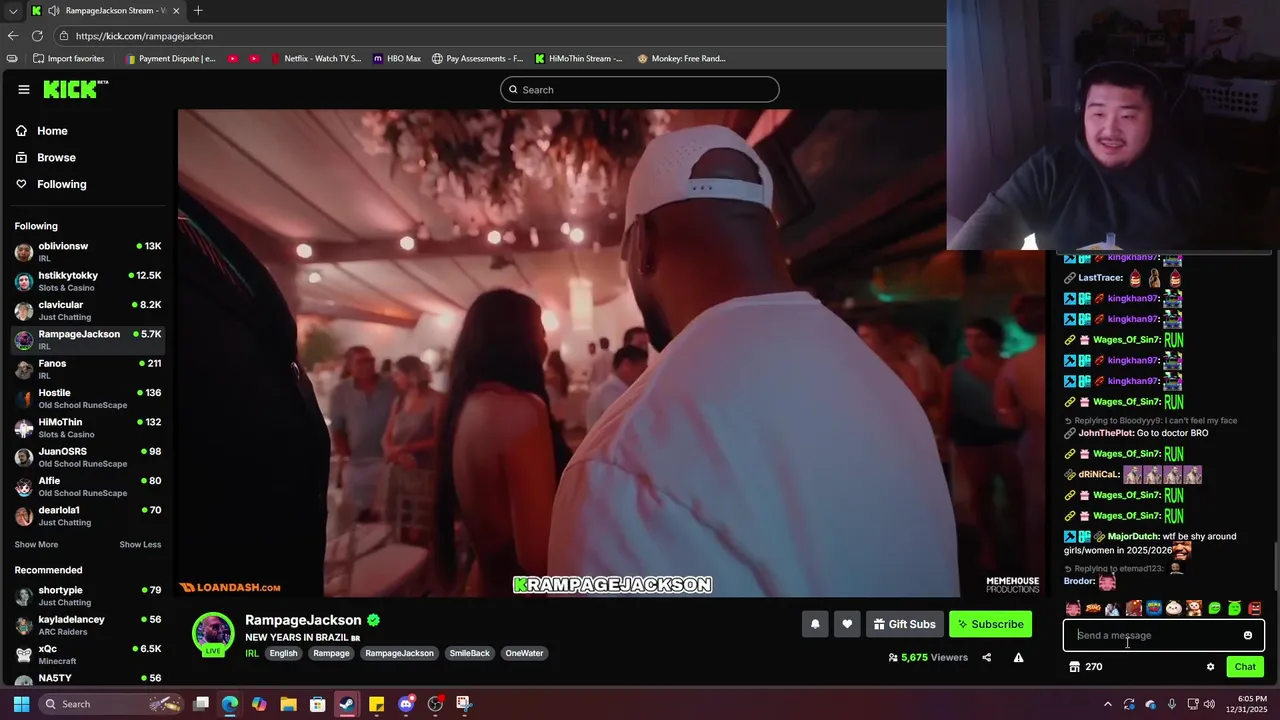
Task: Follow channel with heart button
Action: [x=847, y=624]
